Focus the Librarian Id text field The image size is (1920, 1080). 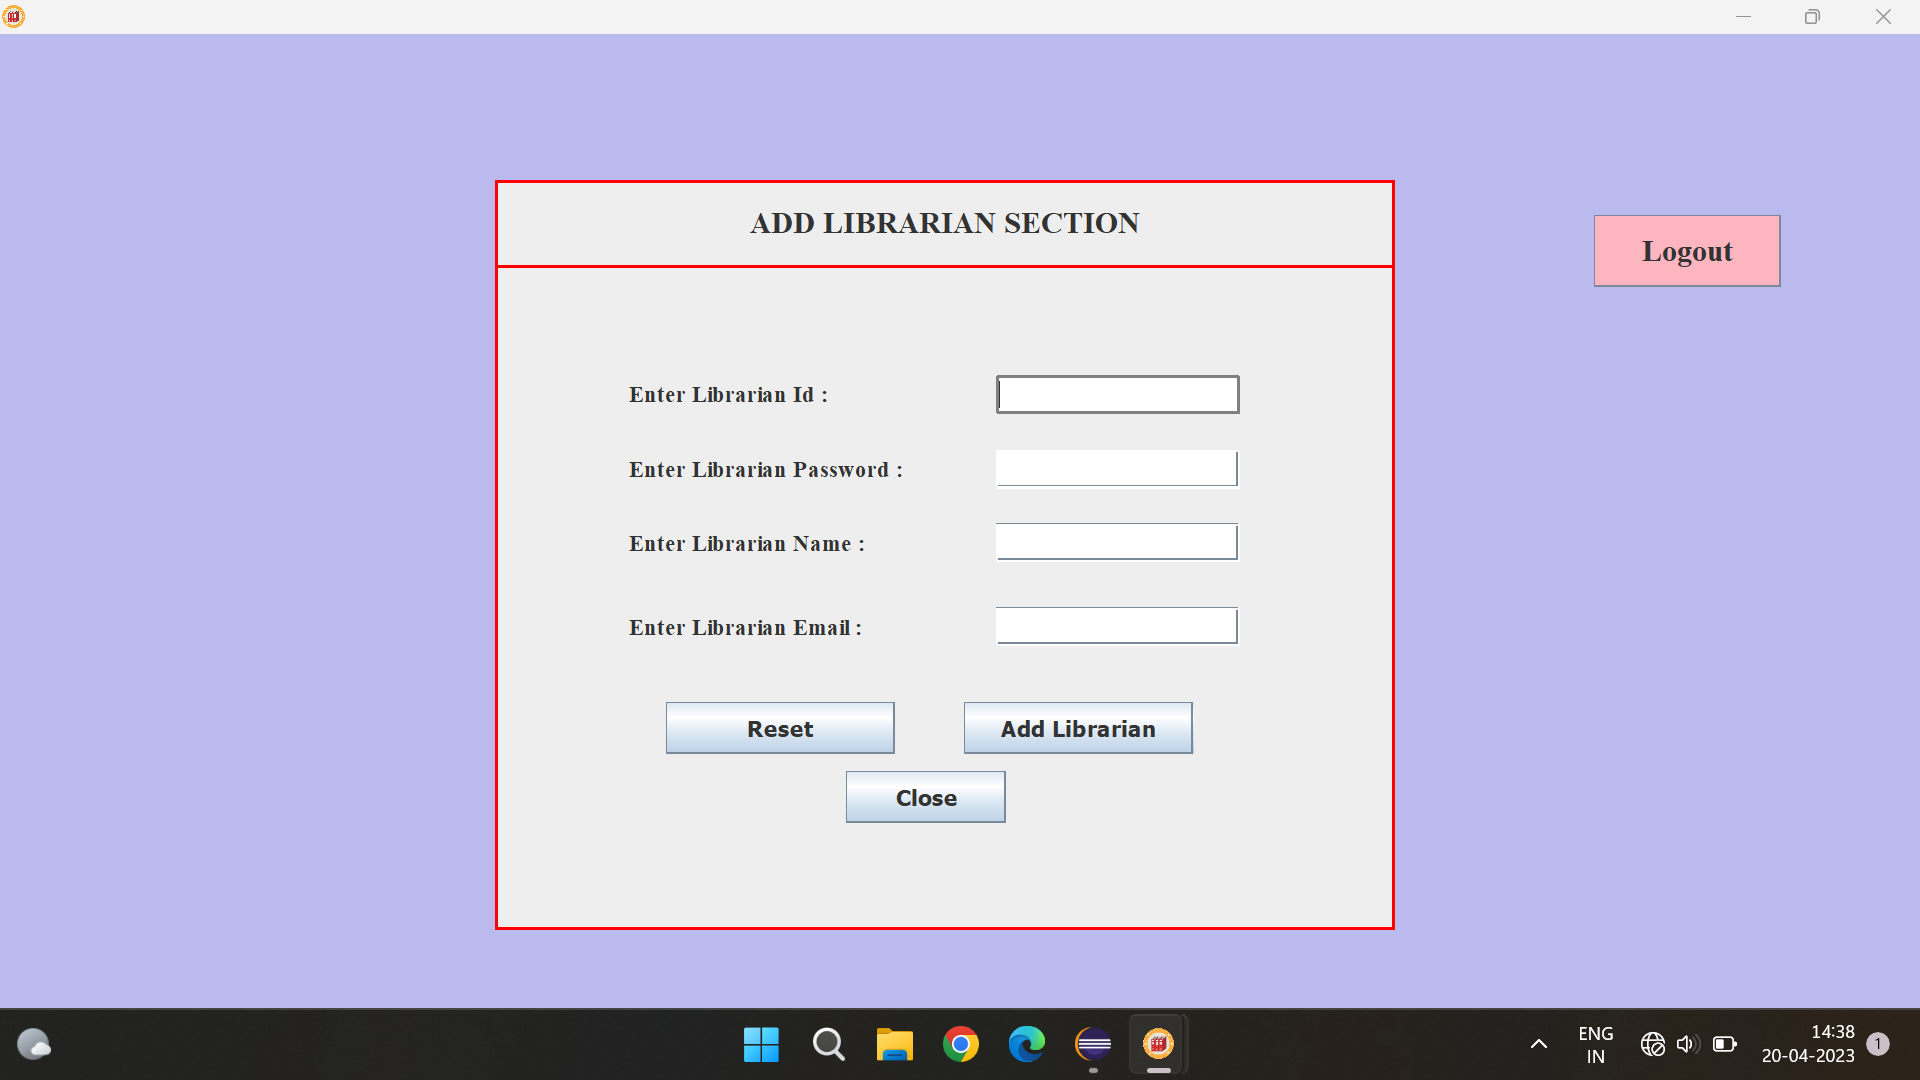(x=1117, y=394)
